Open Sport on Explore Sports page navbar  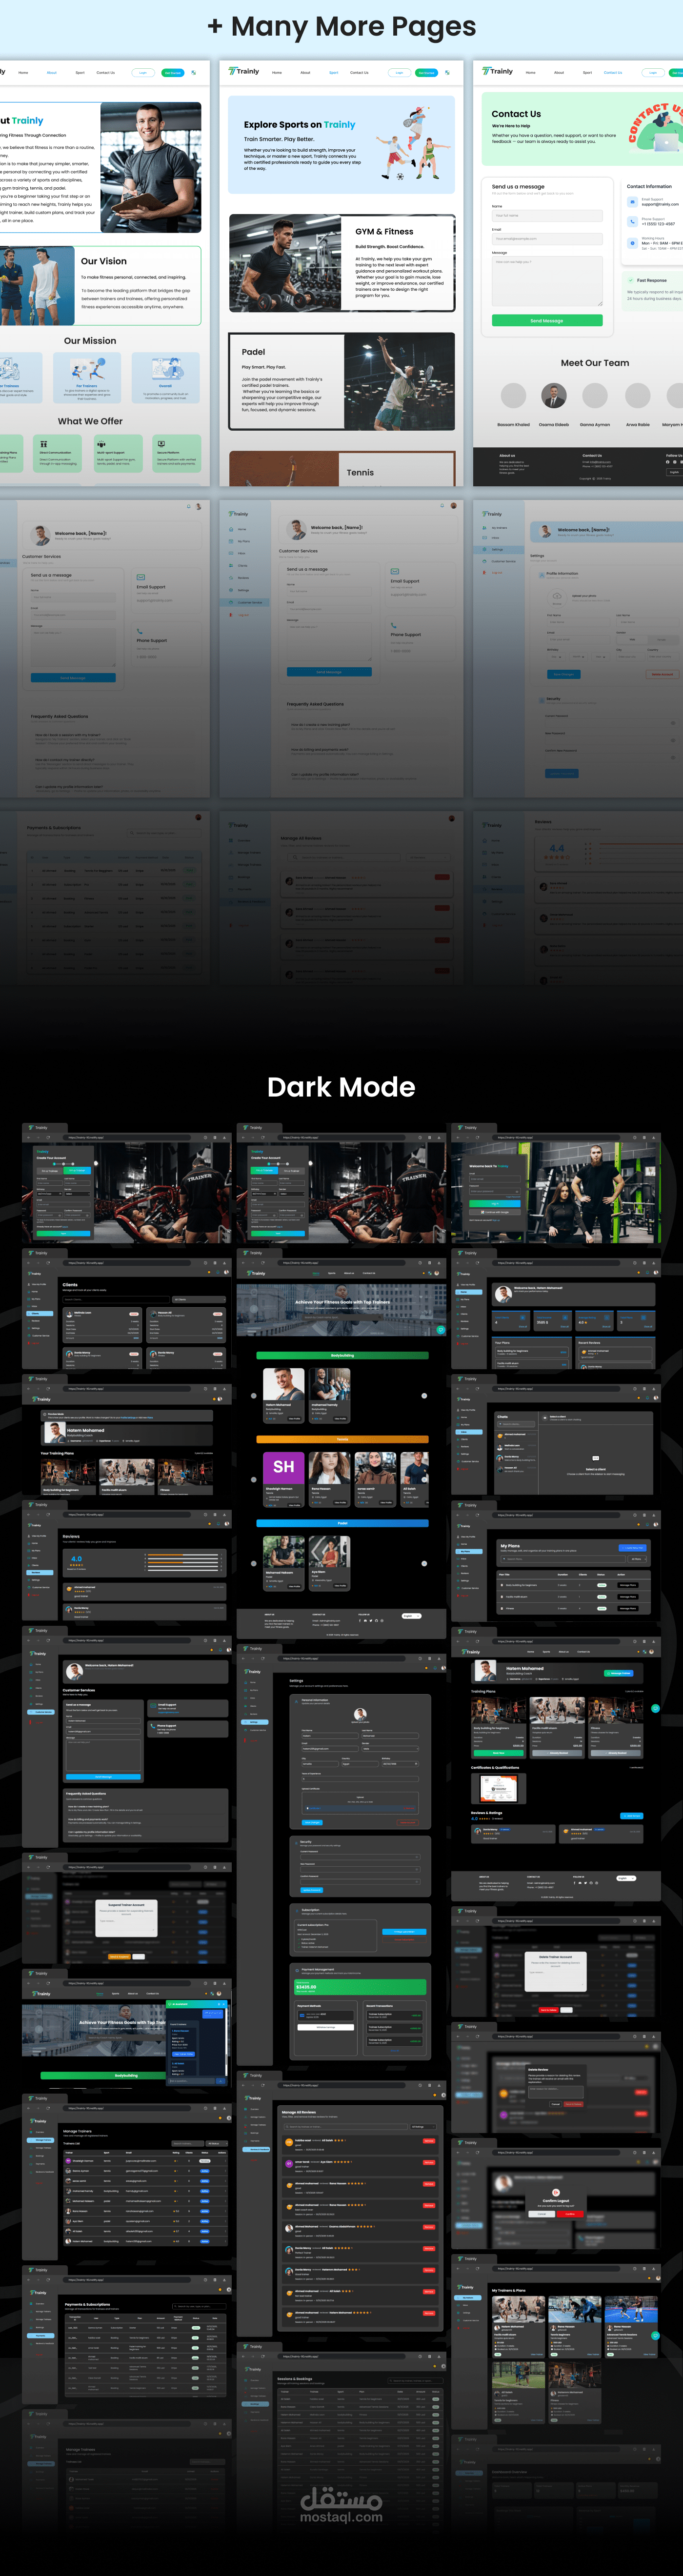(334, 72)
